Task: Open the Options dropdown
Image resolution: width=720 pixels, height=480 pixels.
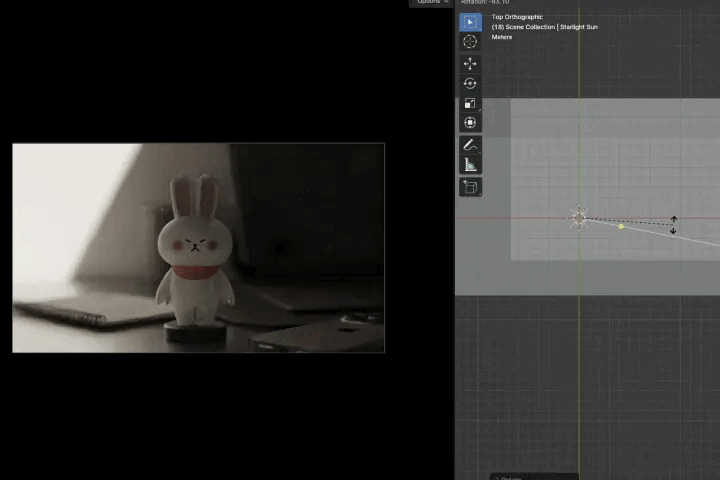Action: tap(432, 2)
